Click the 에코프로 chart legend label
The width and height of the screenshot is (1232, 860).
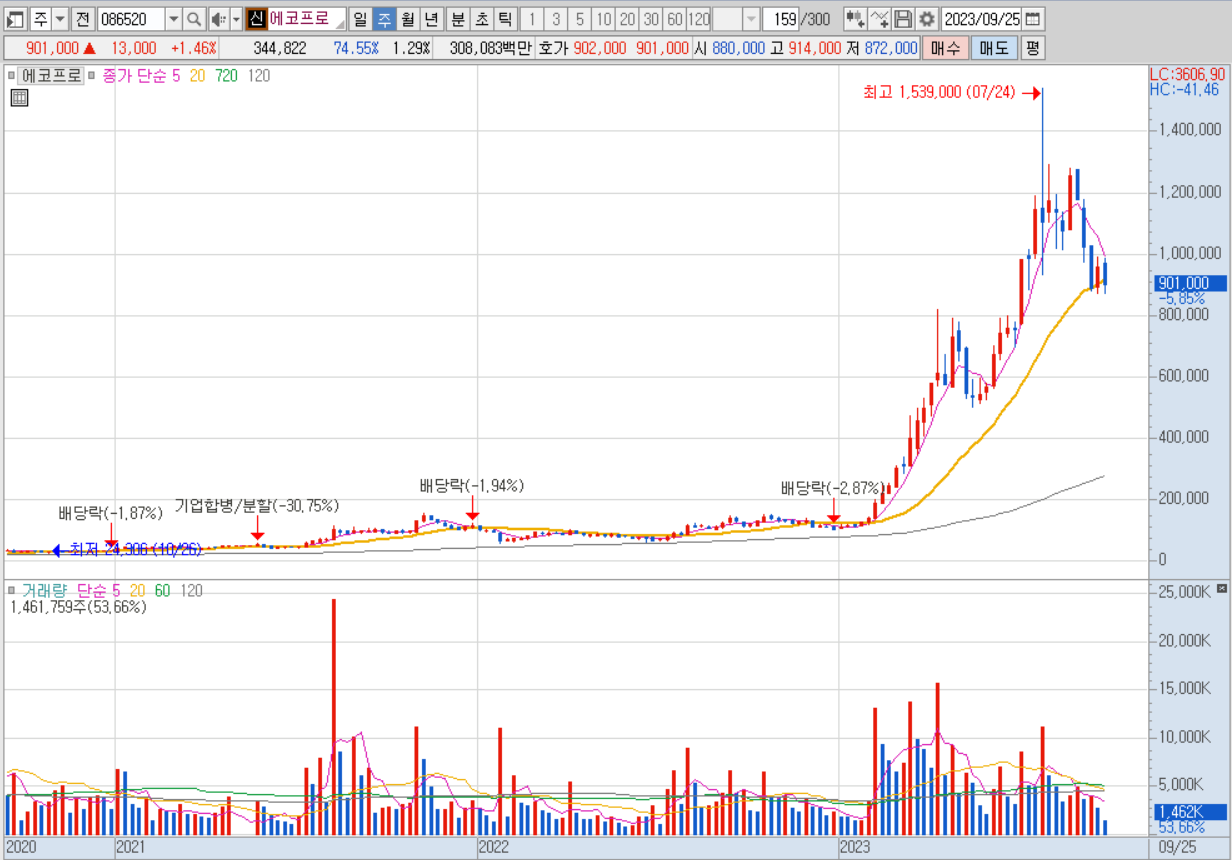click(51, 75)
